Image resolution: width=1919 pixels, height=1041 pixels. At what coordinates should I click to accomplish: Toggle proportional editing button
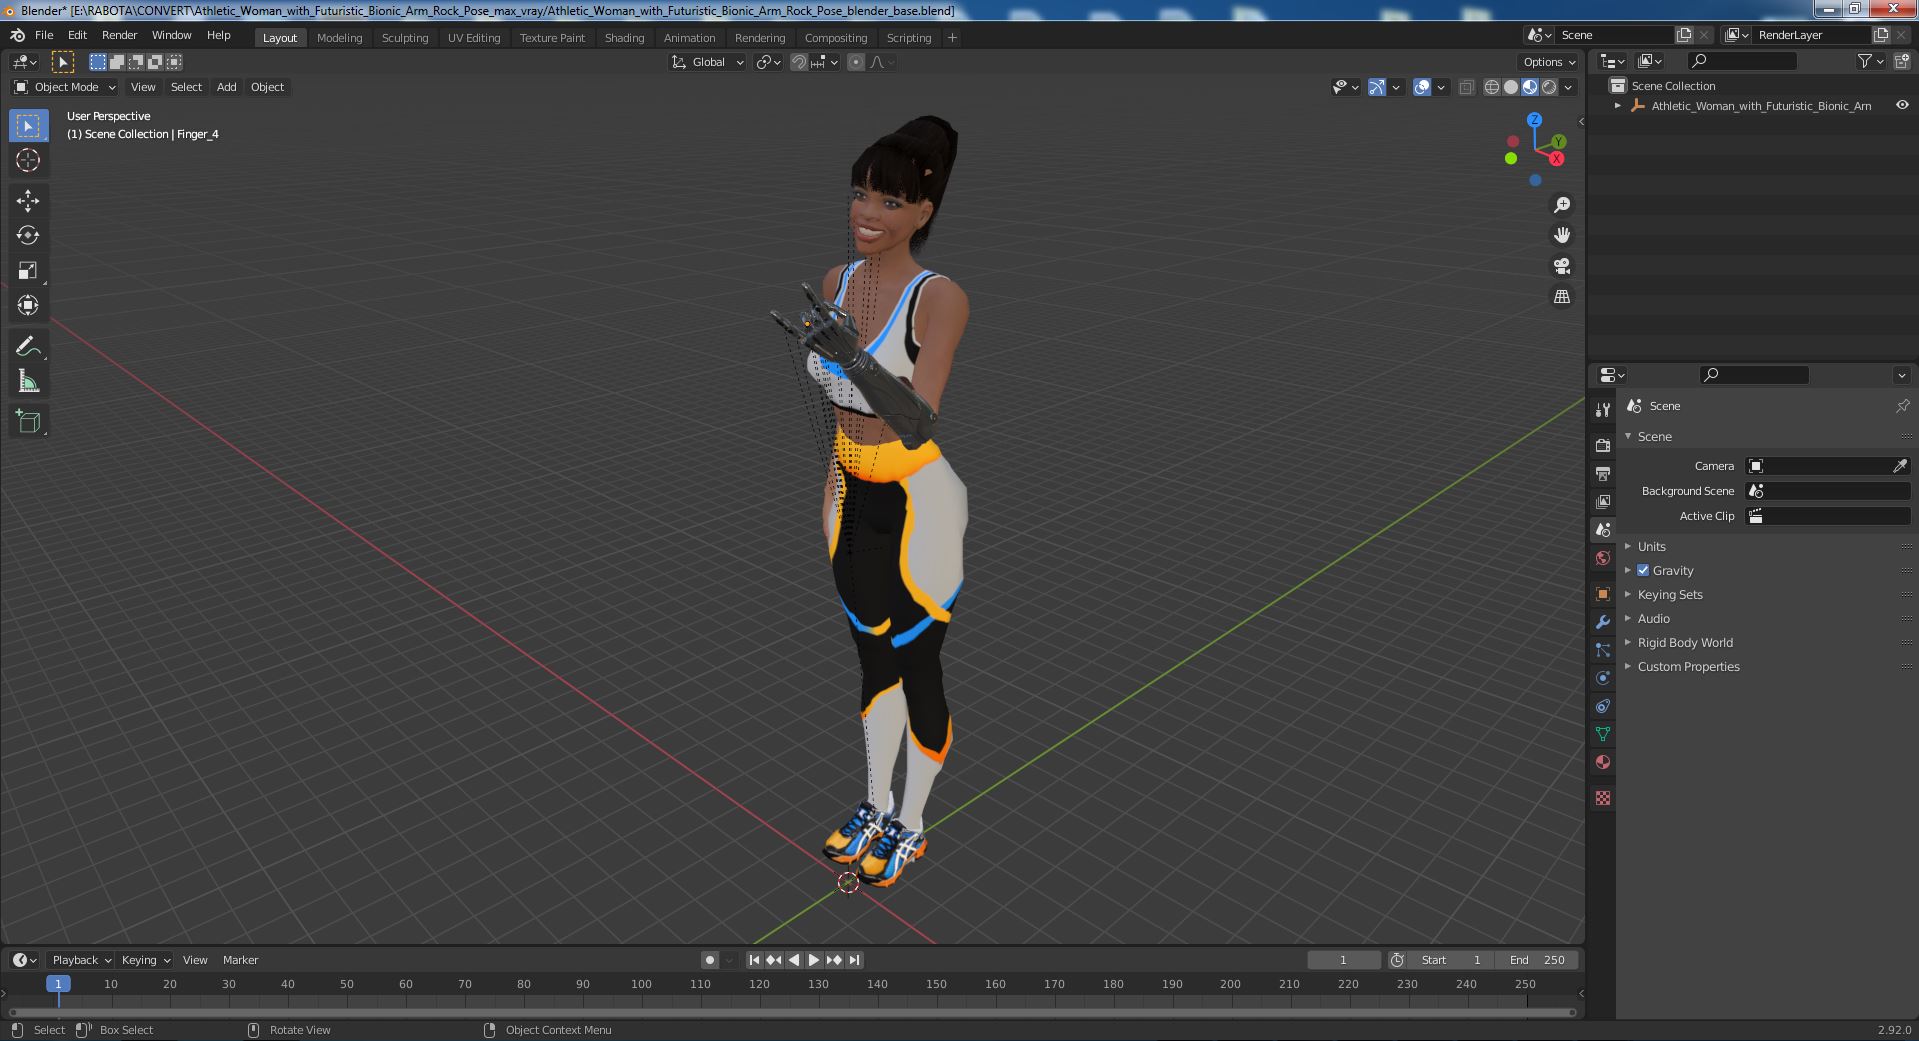(x=856, y=62)
